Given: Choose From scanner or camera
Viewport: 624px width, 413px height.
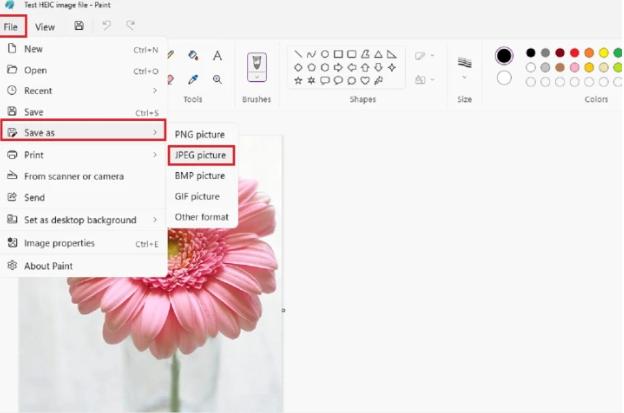Looking at the screenshot, I should coord(83,176).
